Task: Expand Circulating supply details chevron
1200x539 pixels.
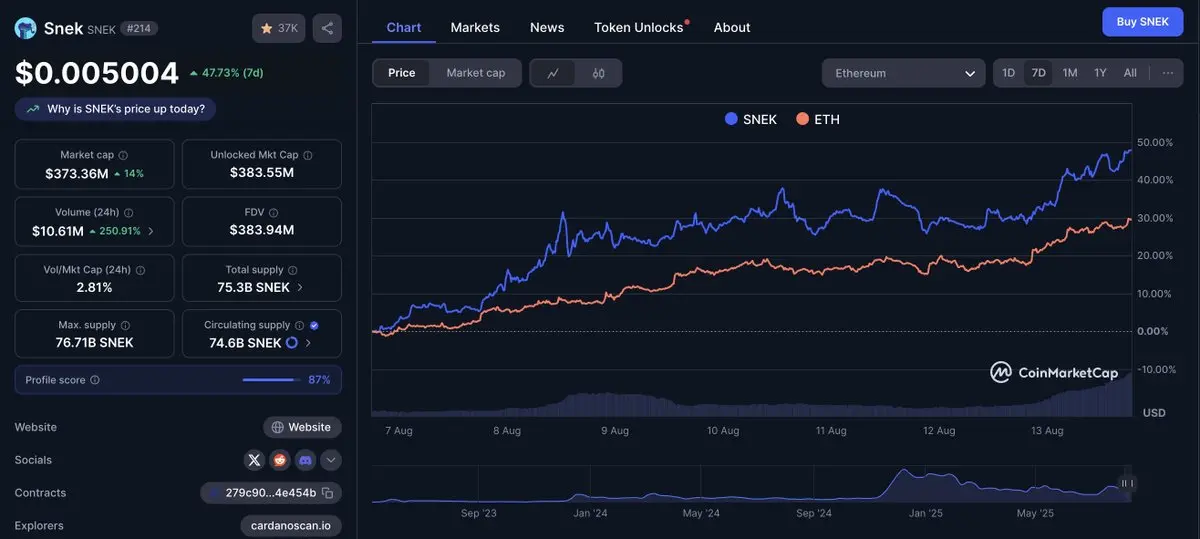Action: tap(308, 343)
